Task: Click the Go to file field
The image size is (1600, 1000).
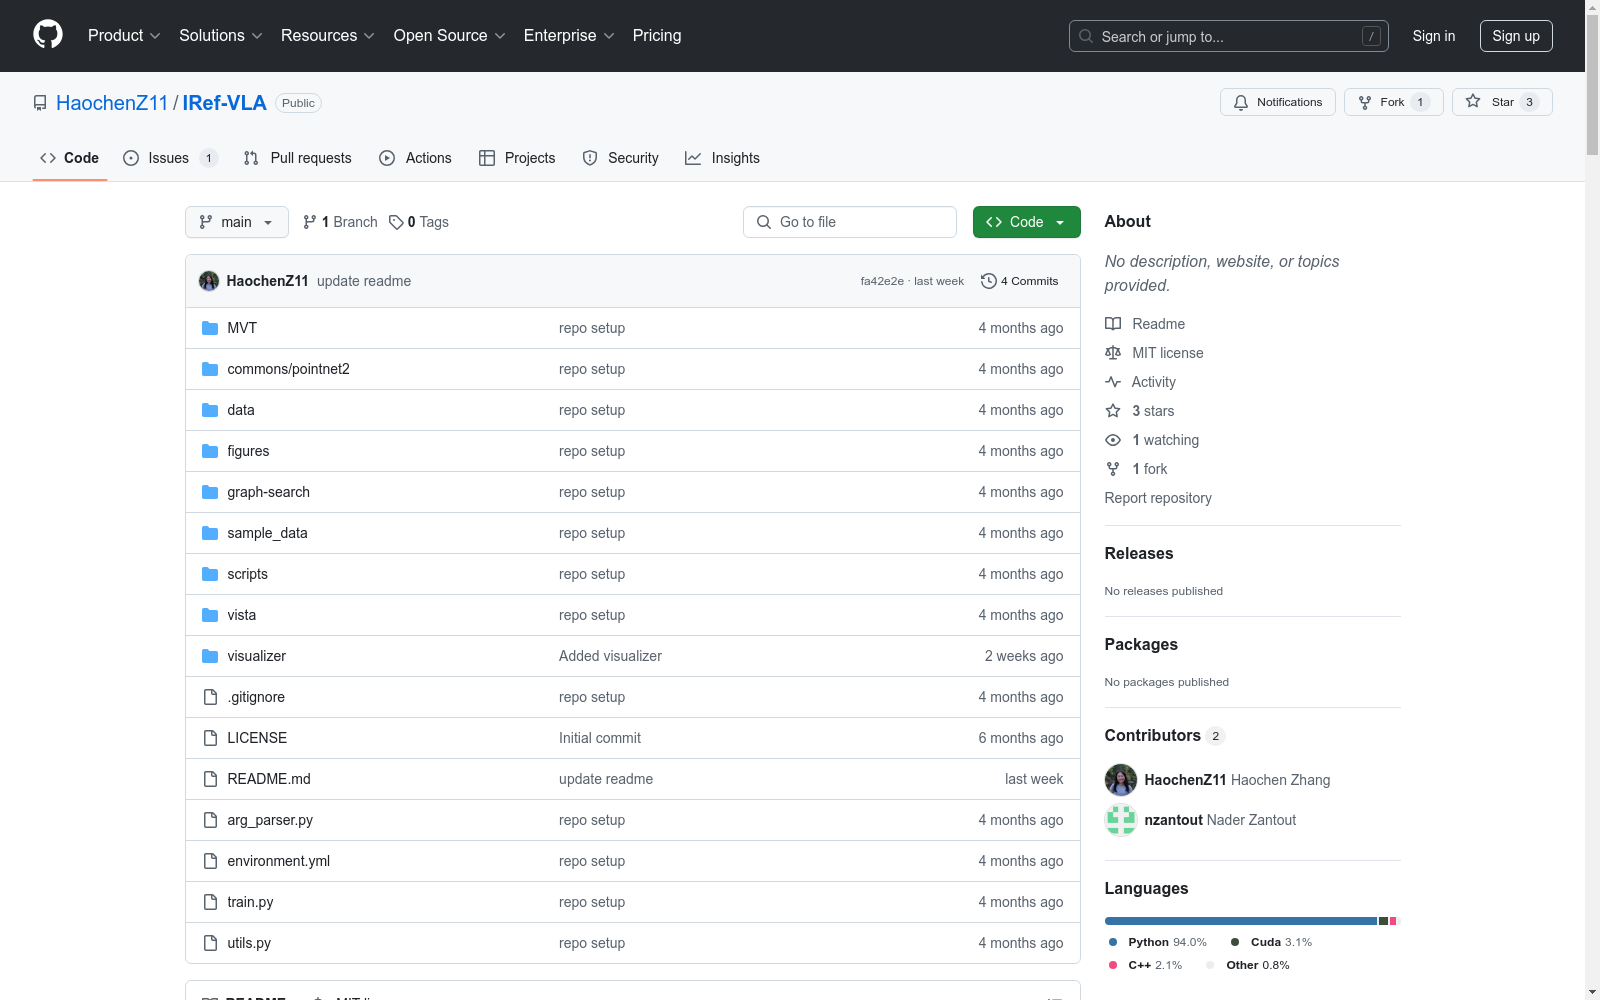Action: (x=850, y=222)
